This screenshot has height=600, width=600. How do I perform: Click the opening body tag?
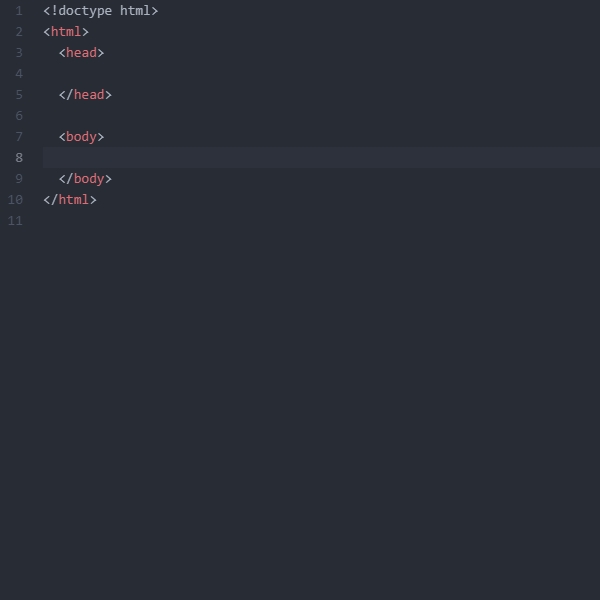82,137
